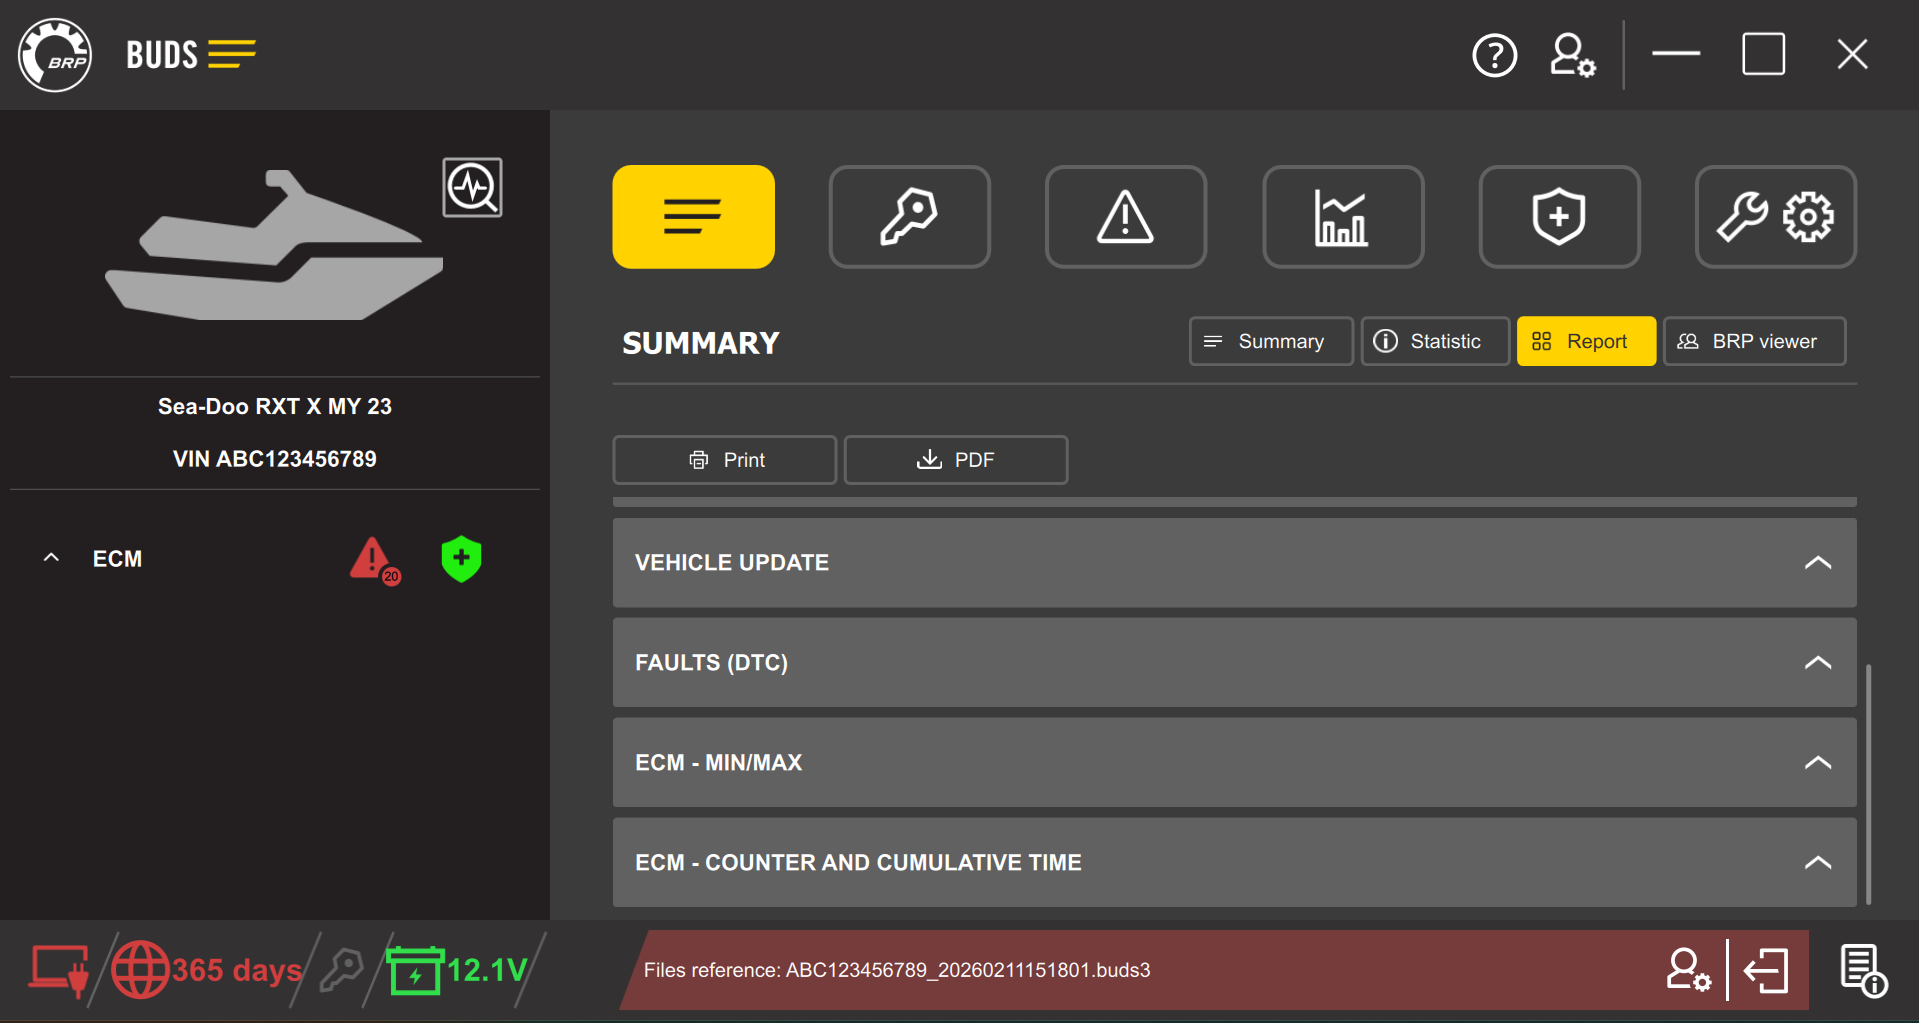The width and height of the screenshot is (1919, 1023).
Task: Click the logout icon in footer
Action: [1767, 970]
